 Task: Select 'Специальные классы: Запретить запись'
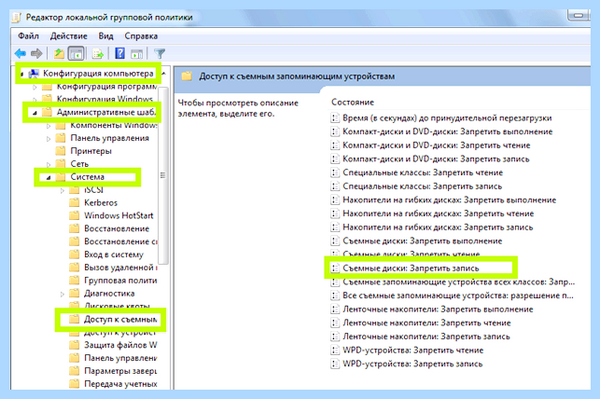click(x=422, y=186)
